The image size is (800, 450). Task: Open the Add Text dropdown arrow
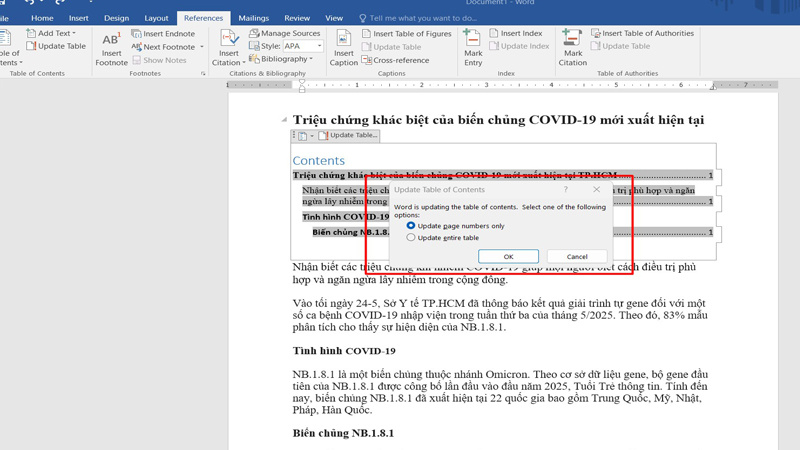[x=74, y=33]
